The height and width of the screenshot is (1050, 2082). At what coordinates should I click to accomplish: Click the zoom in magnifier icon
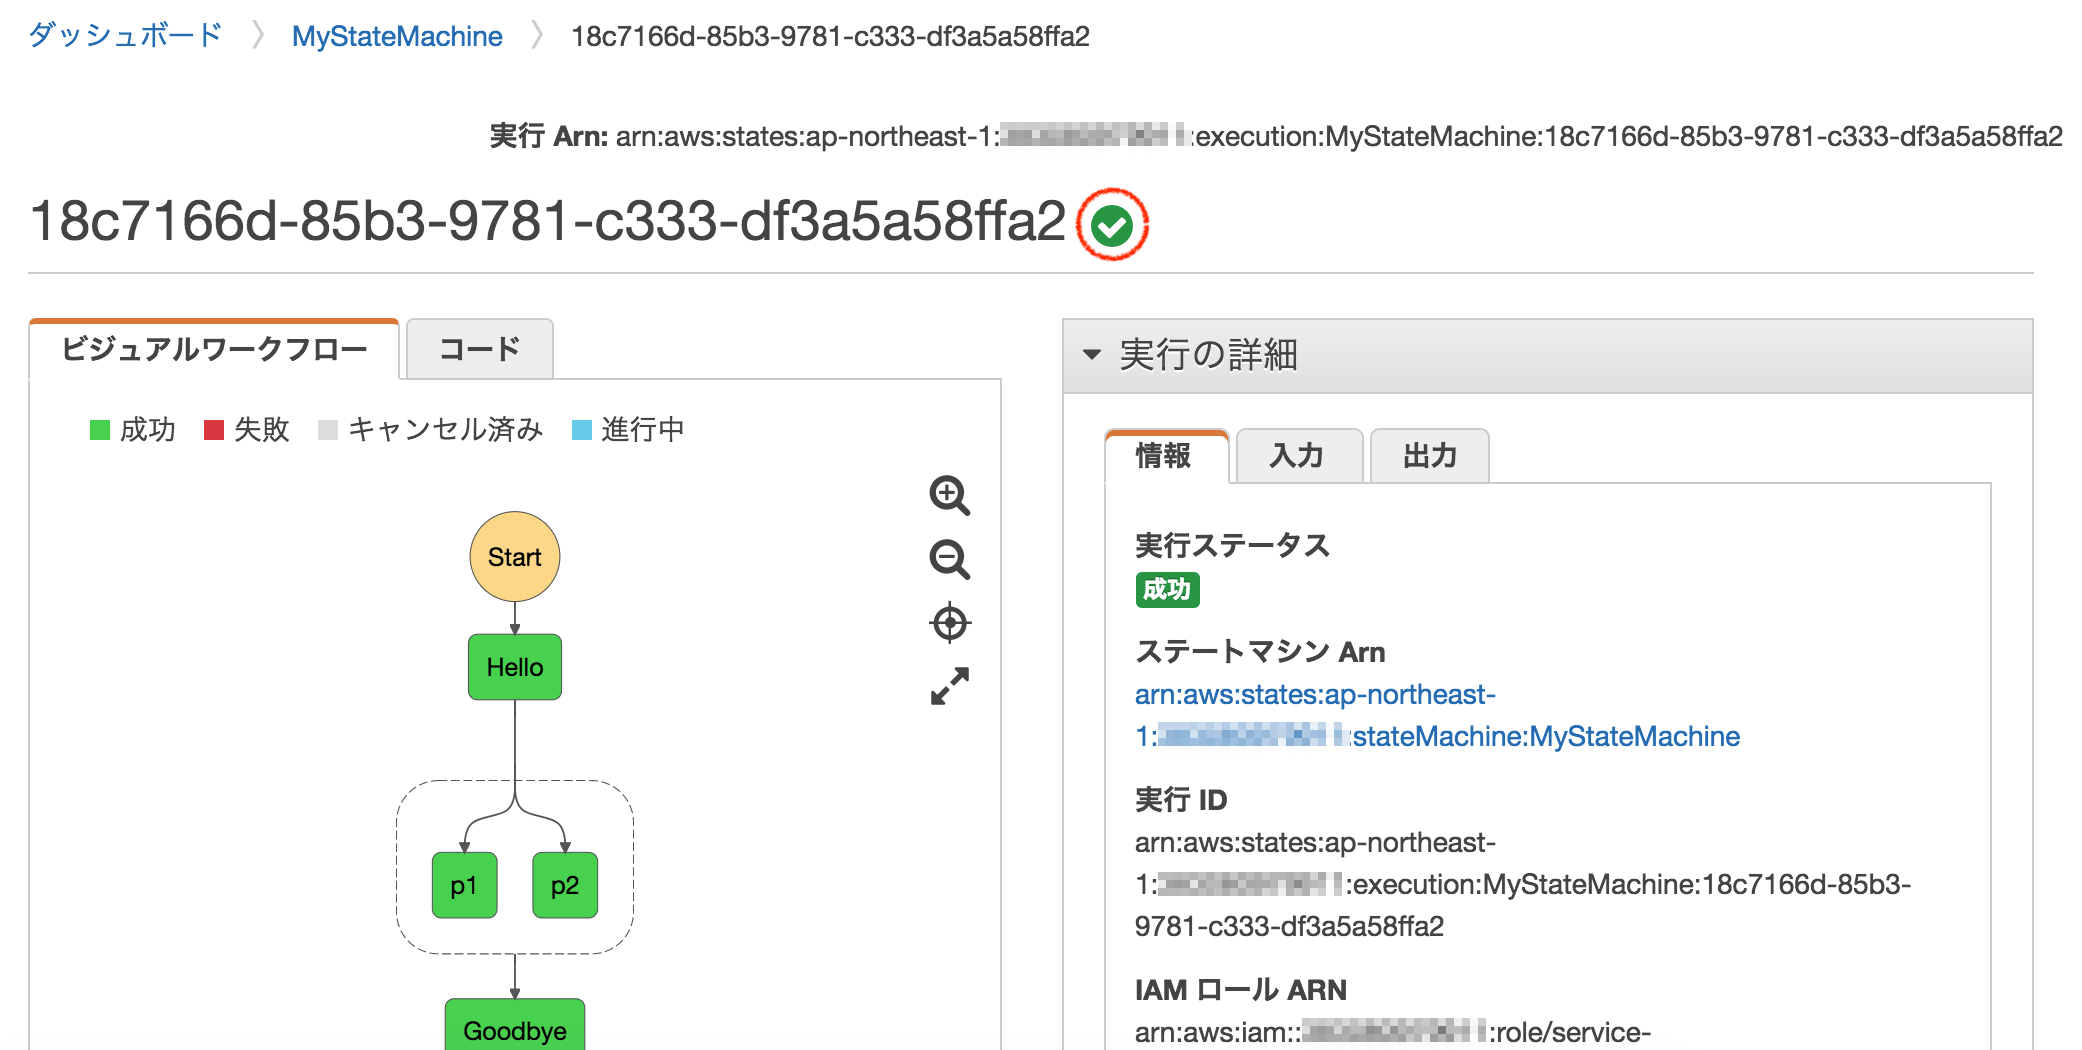tap(949, 497)
